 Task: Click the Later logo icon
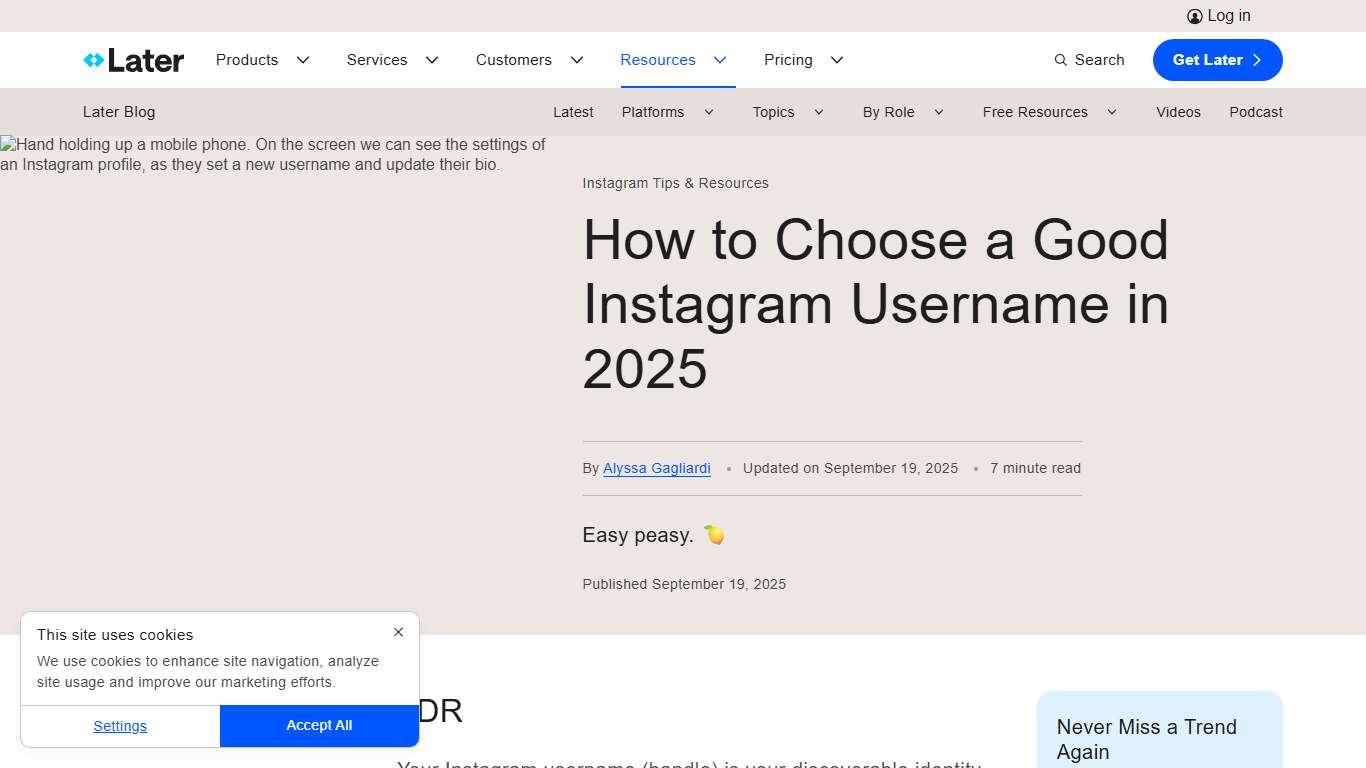(95, 60)
